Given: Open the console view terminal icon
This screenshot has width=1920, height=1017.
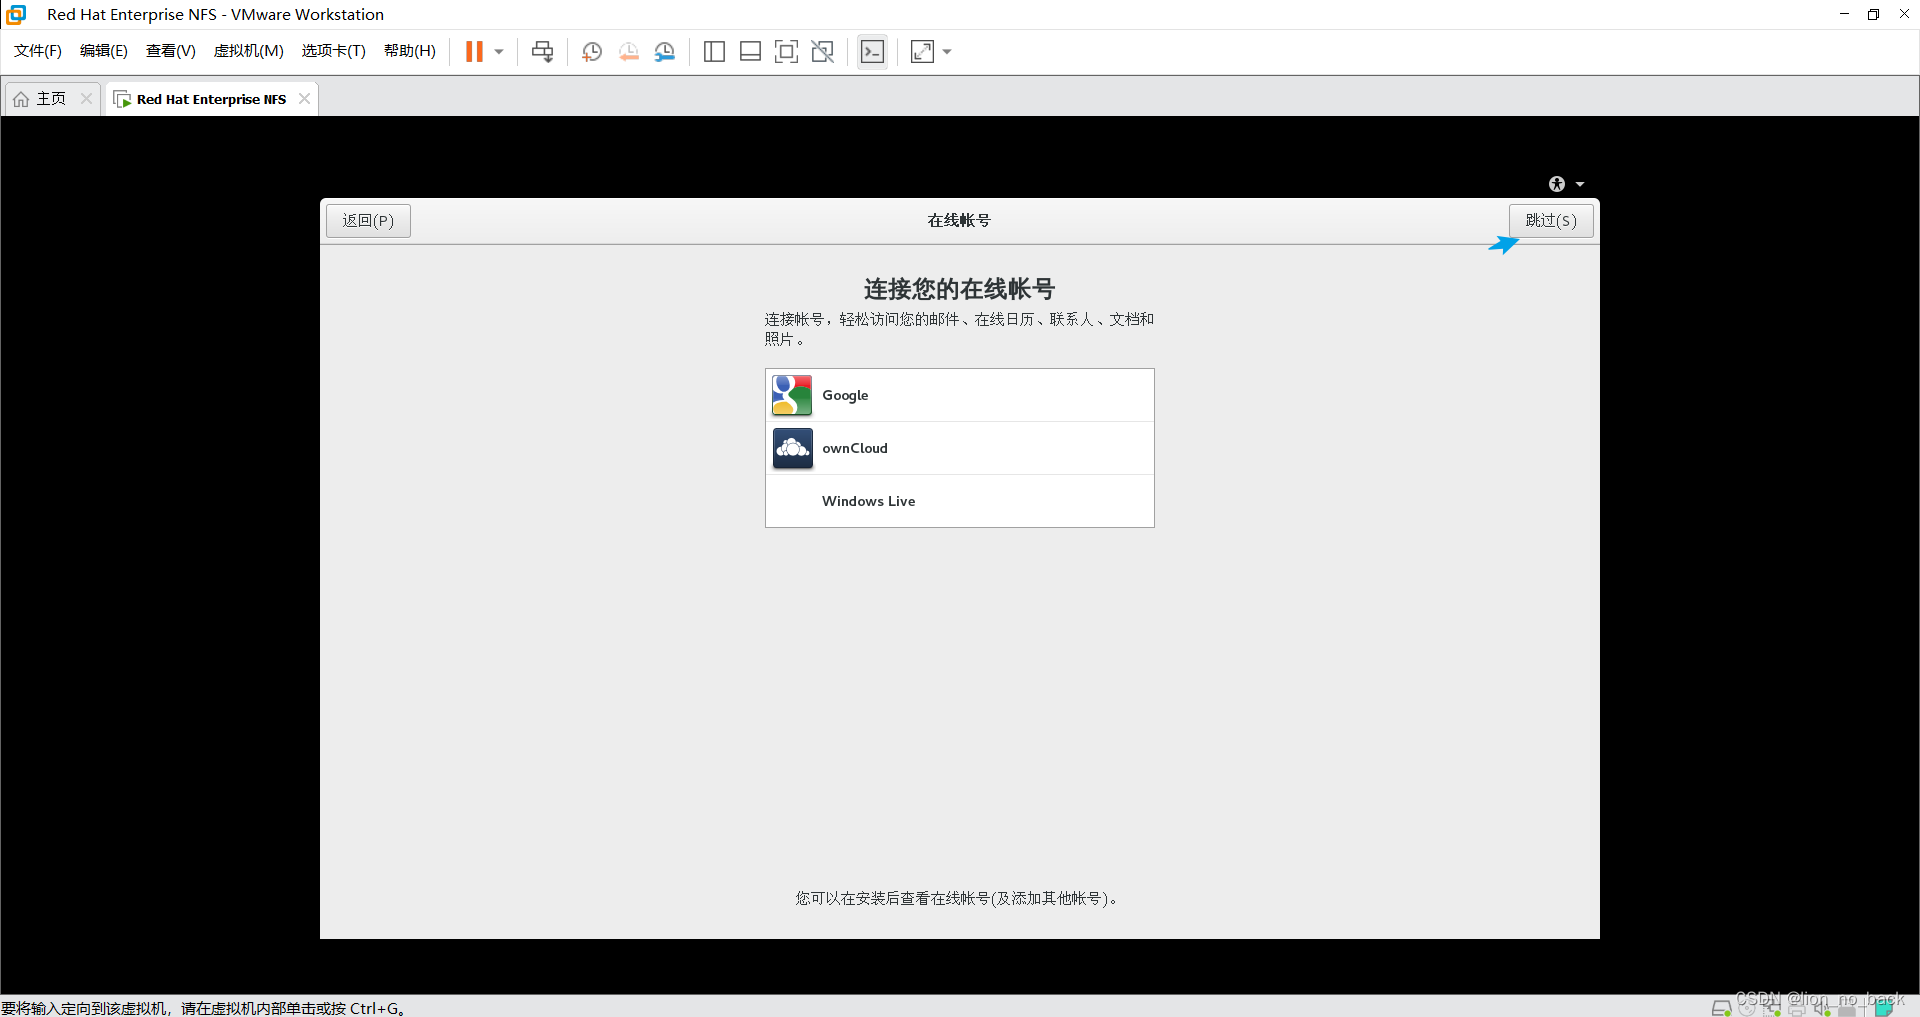Looking at the screenshot, I should (872, 52).
